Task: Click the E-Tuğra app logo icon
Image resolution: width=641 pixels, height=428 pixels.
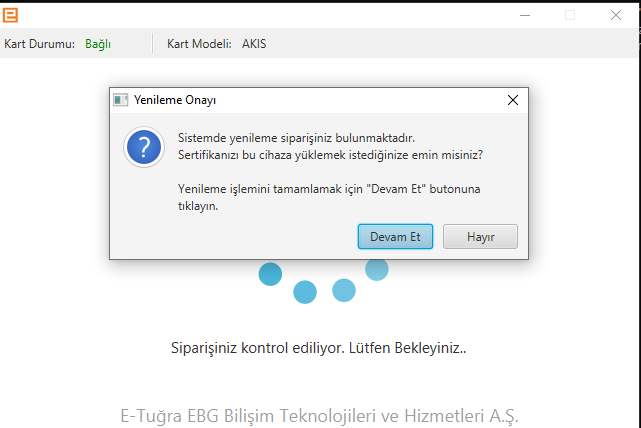Action: coord(11,15)
